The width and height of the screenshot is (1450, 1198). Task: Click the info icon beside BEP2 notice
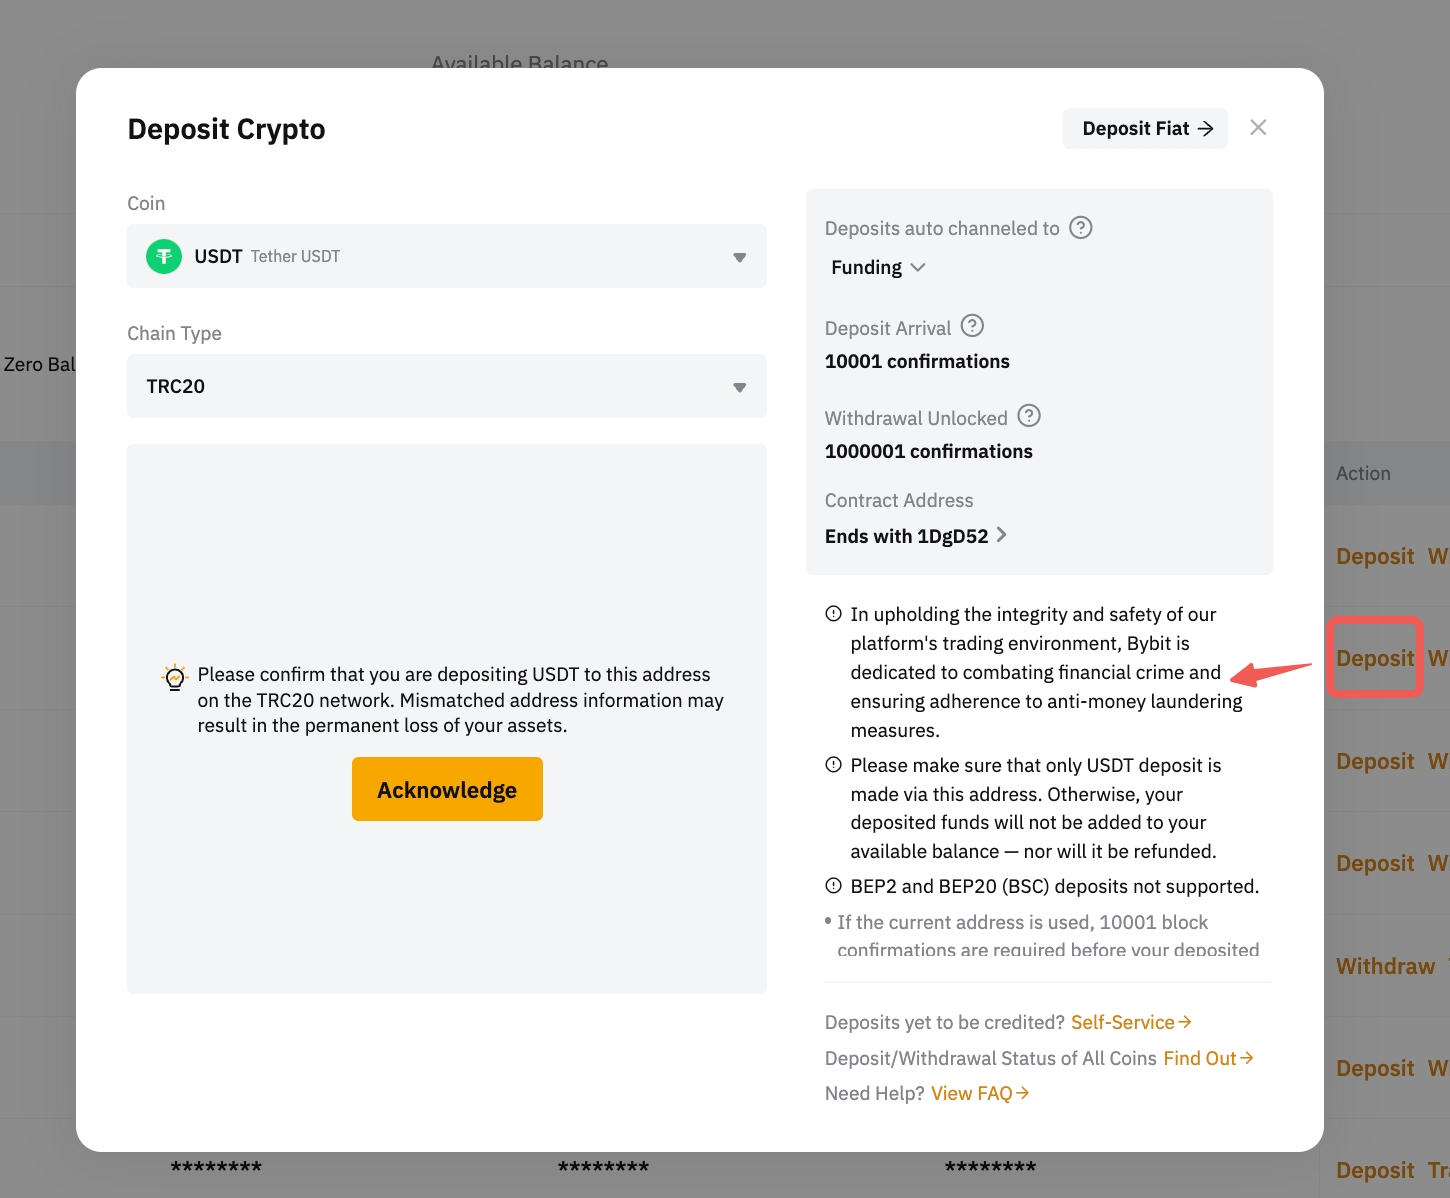(x=833, y=886)
